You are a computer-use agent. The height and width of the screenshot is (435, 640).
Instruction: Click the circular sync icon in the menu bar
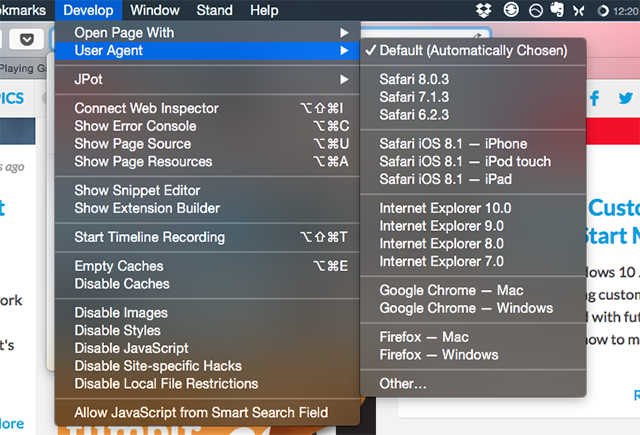511,10
